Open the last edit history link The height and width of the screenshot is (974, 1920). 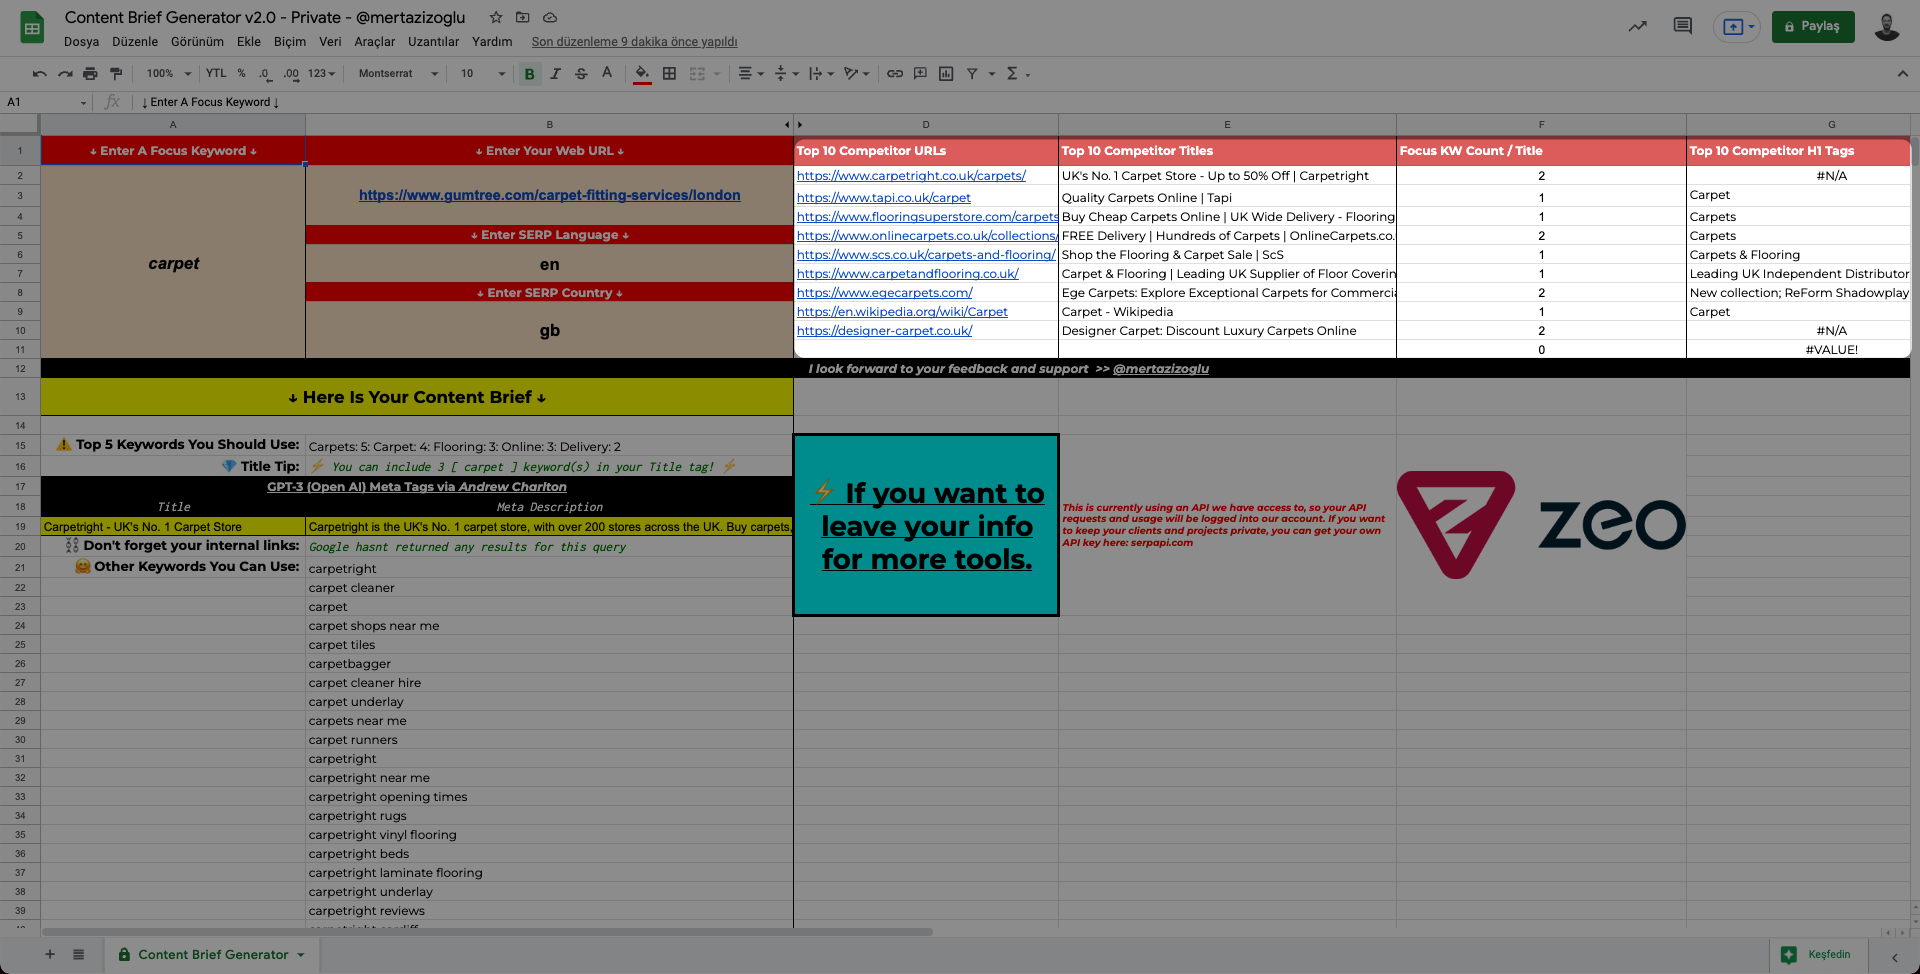634,42
